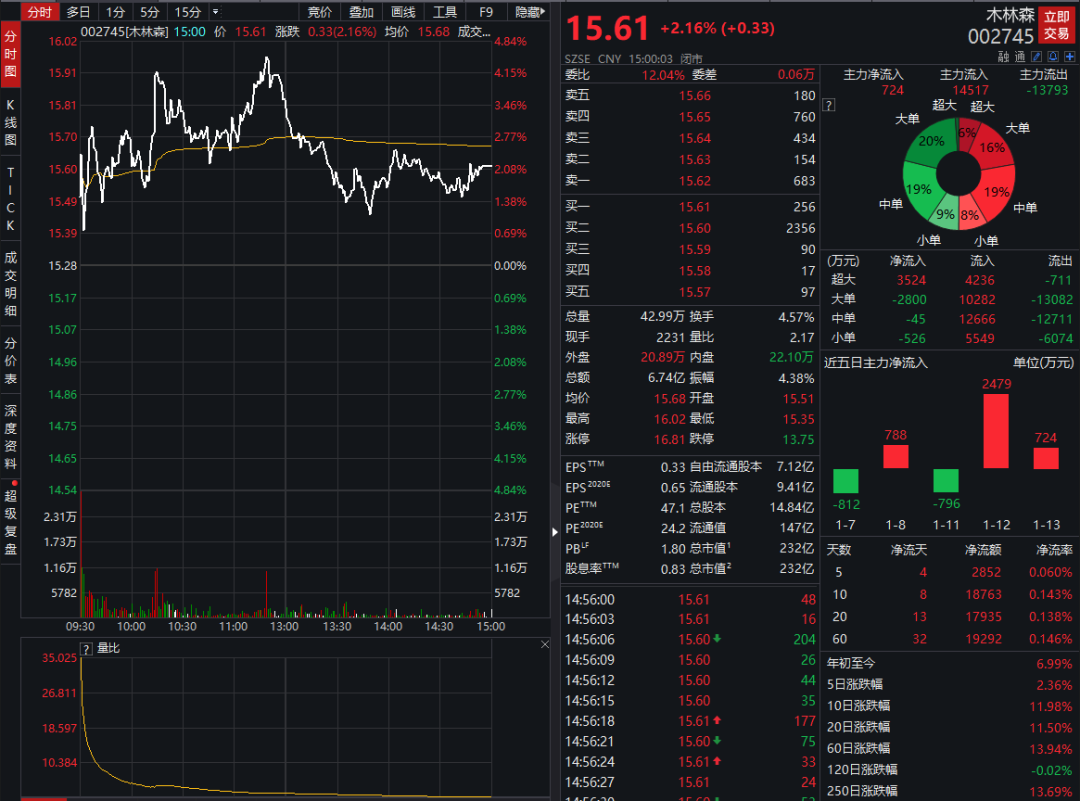Open the K线图 sidebar view

pyautogui.click(x=11, y=123)
